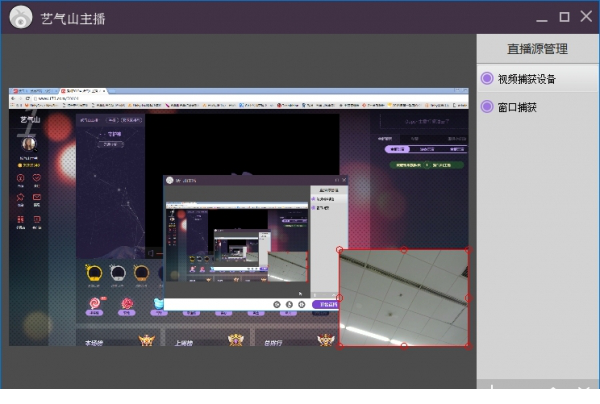The height and width of the screenshot is (404, 600).
Task: Select the 窗口捕获 source label
Action: click(x=518, y=106)
